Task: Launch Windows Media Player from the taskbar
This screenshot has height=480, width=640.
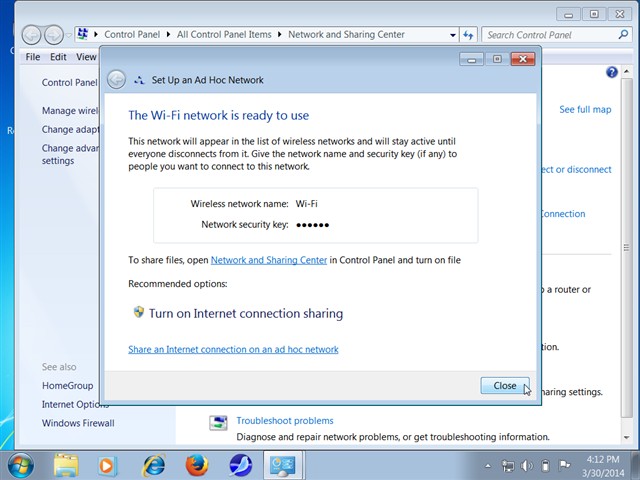Action: [x=107, y=466]
